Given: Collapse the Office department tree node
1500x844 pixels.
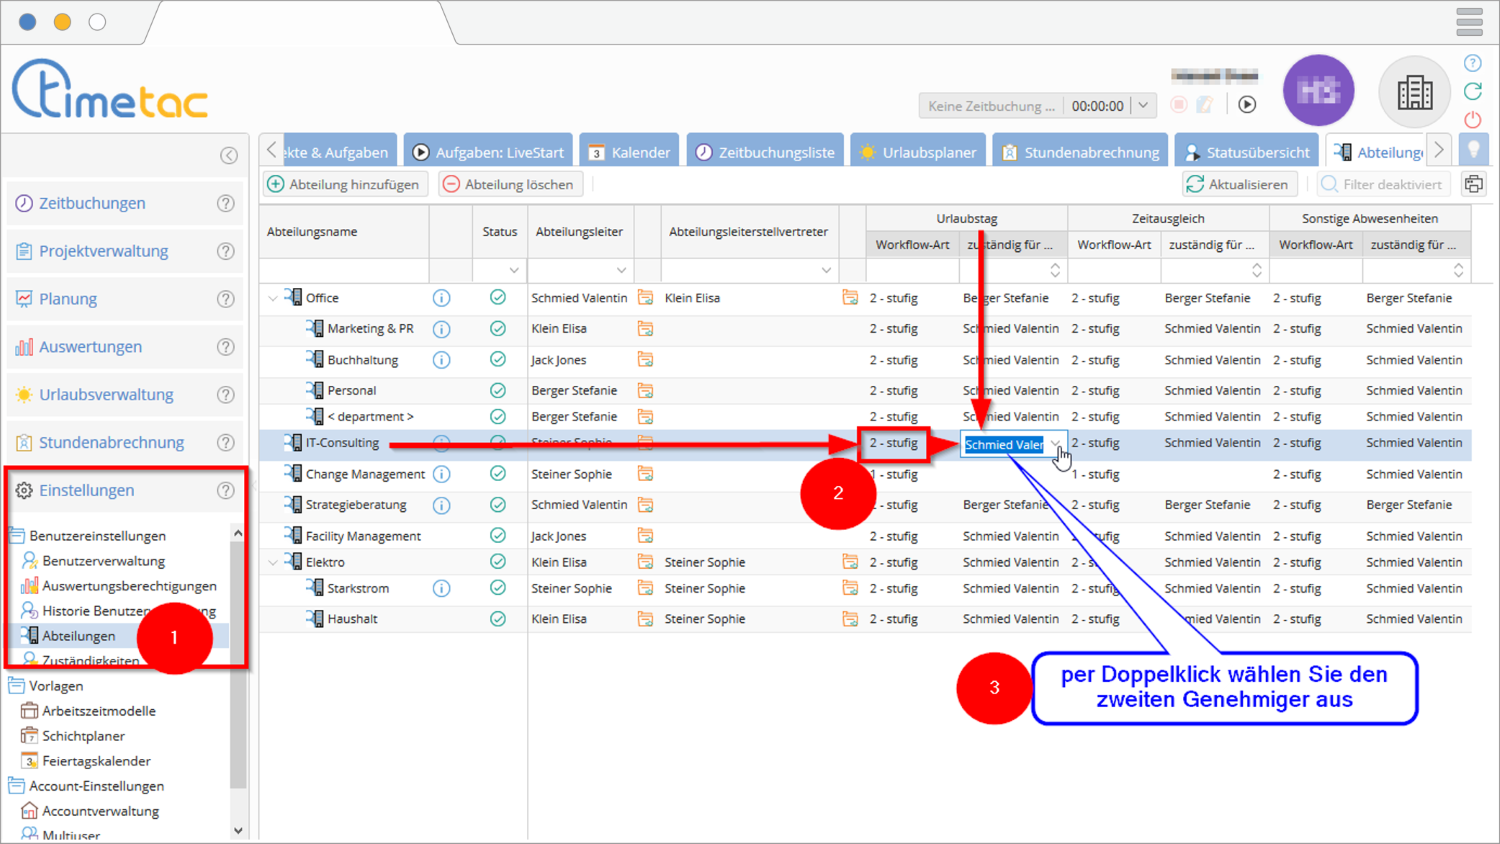Looking at the screenshot, I should [x=273, y=298].
